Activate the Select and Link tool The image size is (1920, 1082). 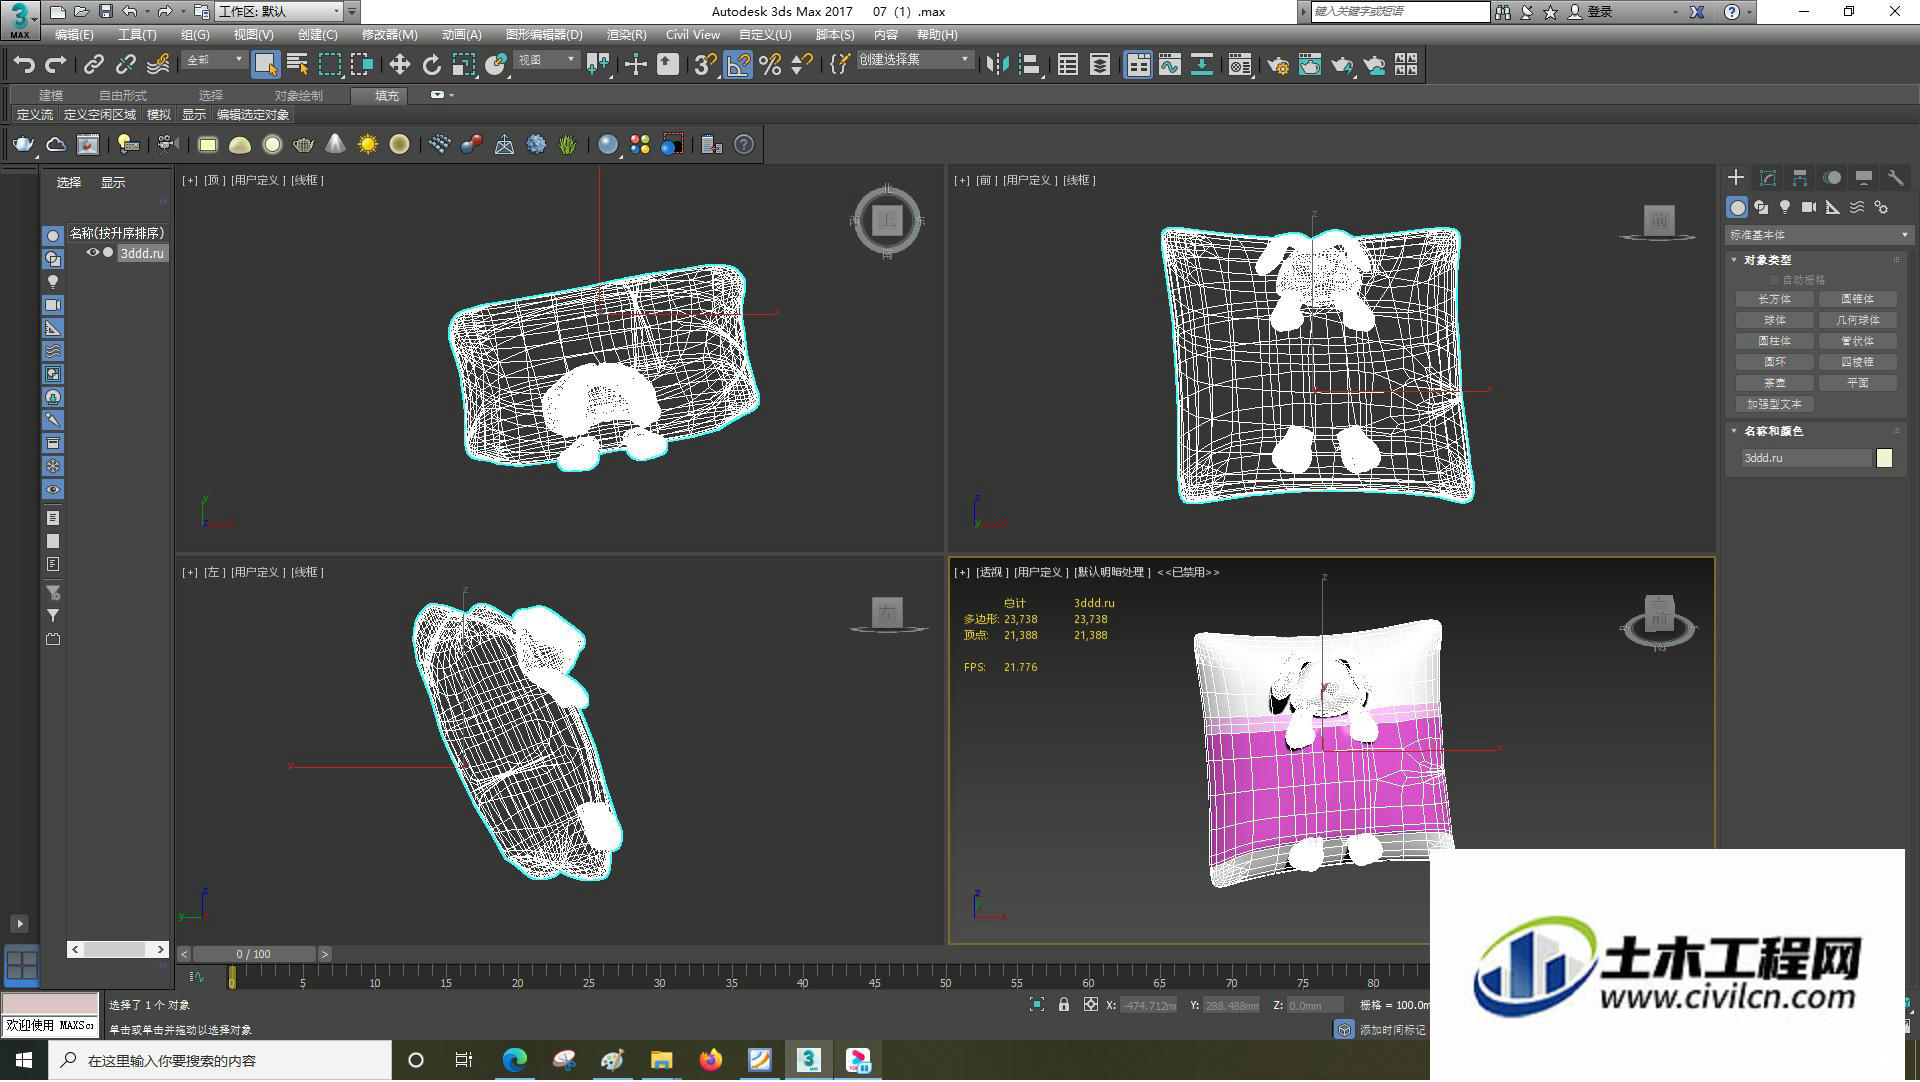pyautogui.click(x=93, y=65)
